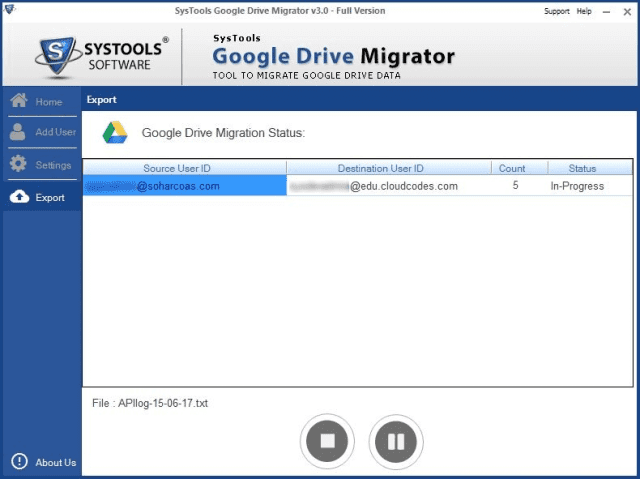Open the Add User sidebar item
This screenshot has height=479, width=640.
[42, 132]
